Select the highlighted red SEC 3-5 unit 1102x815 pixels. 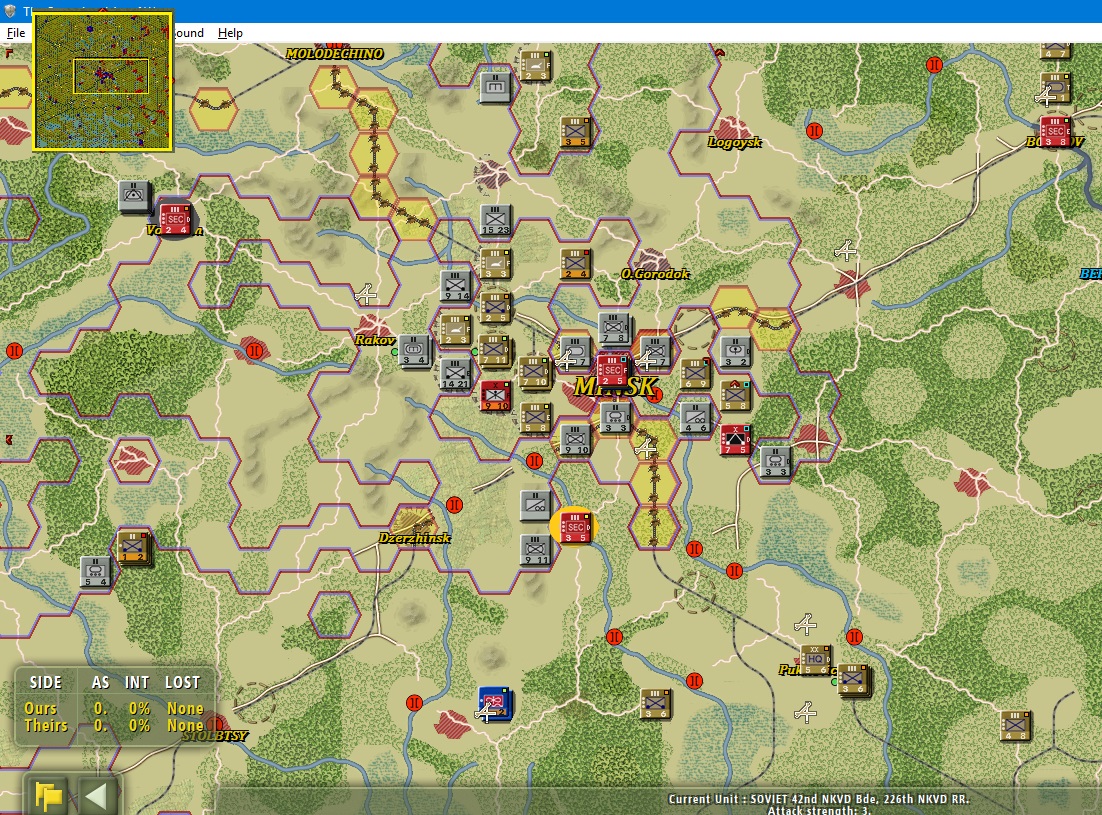(x=575, y=527)
